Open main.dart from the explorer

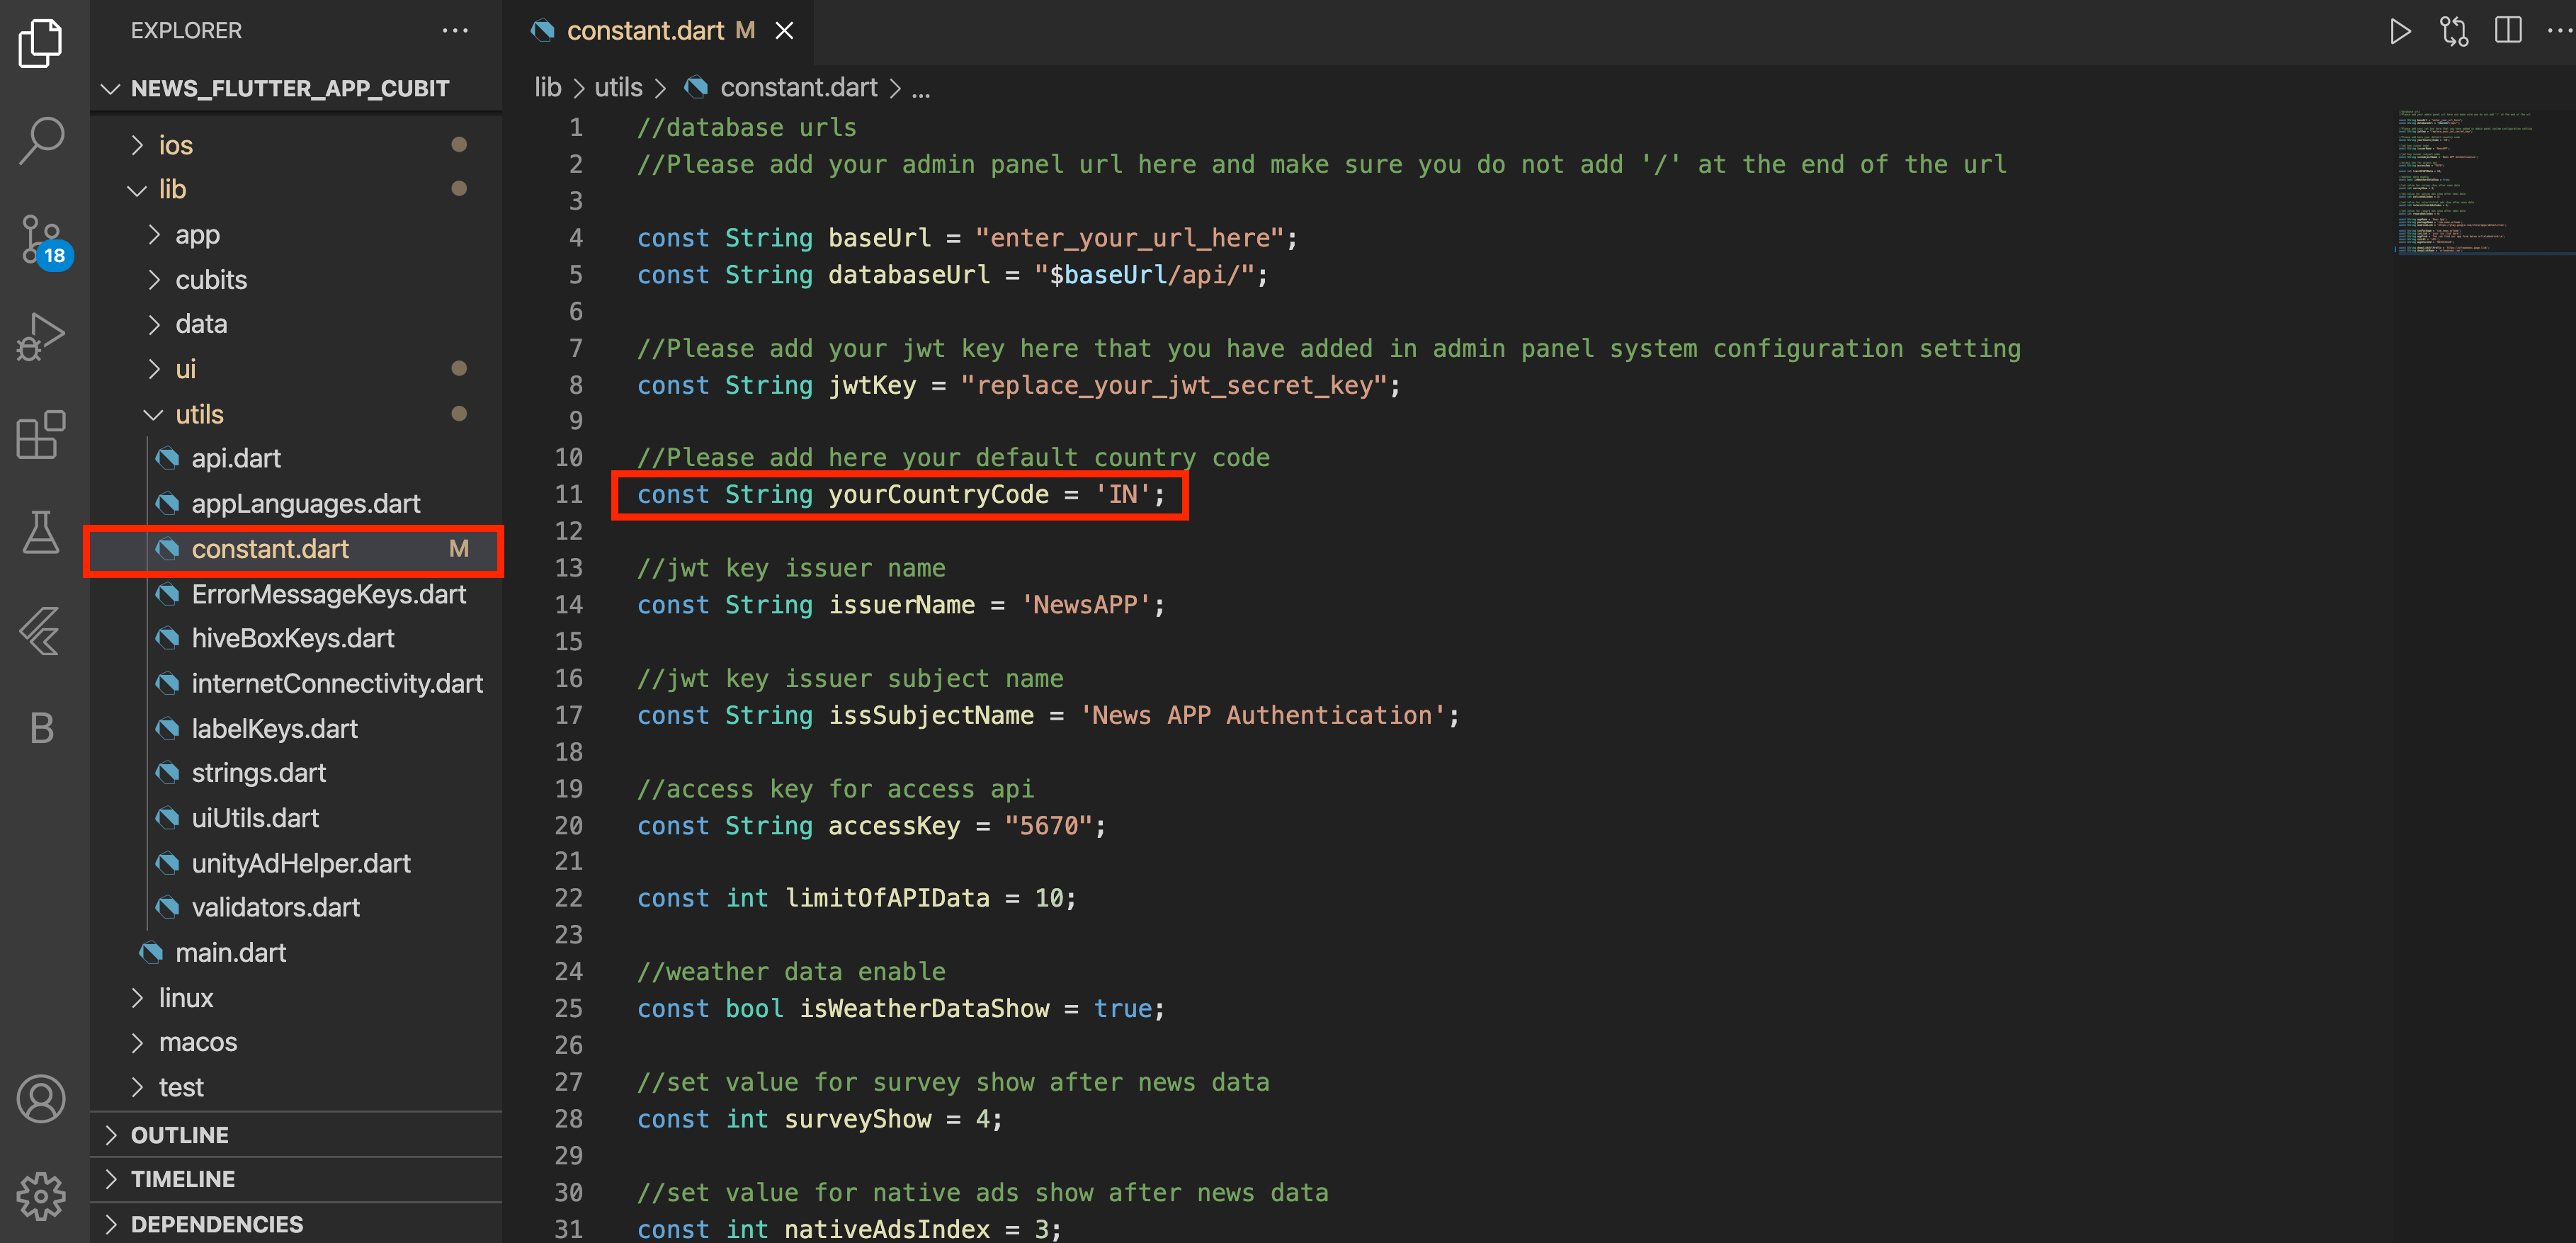click(230, 952)
